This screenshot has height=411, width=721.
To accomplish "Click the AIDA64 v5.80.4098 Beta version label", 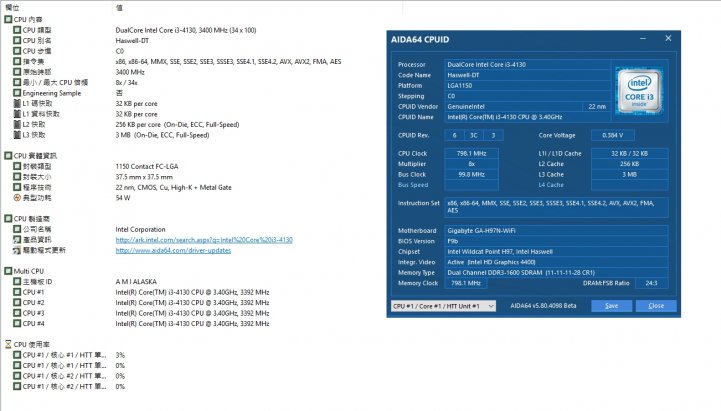I will coord(543,306).
